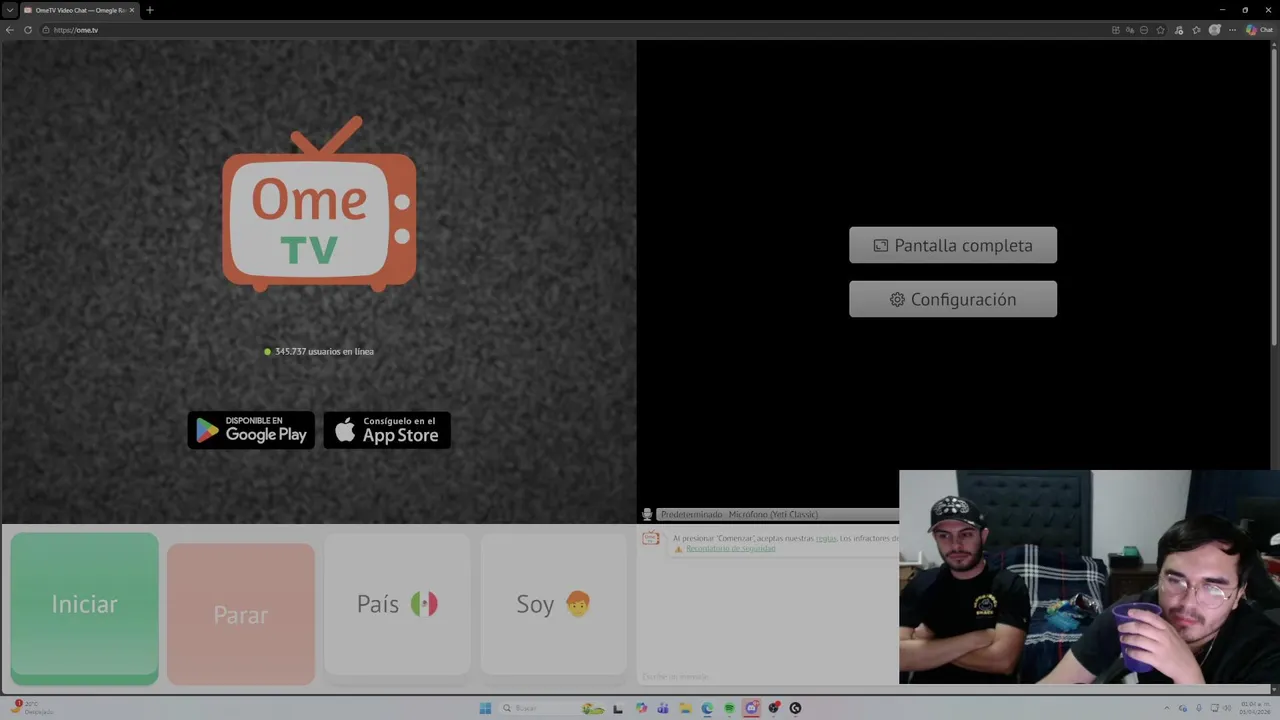Viewport: 1280px width, 720px height.
Task: Open the reglas link in chat
Action: click(826, 538)
